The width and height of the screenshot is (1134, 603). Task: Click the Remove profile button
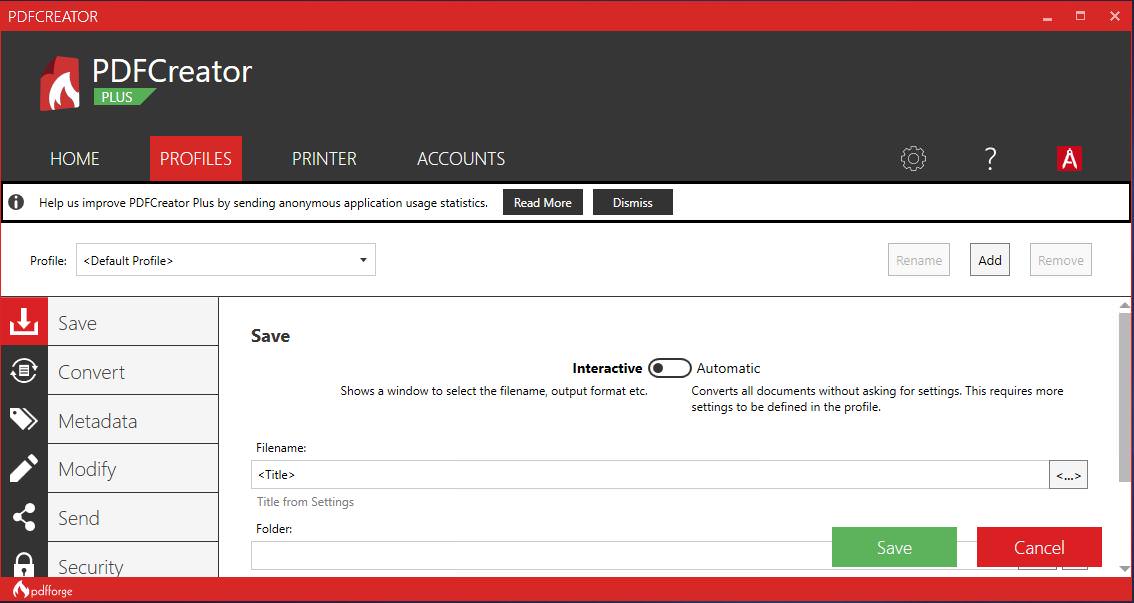pyautogui.click(x=1061, y=260)
